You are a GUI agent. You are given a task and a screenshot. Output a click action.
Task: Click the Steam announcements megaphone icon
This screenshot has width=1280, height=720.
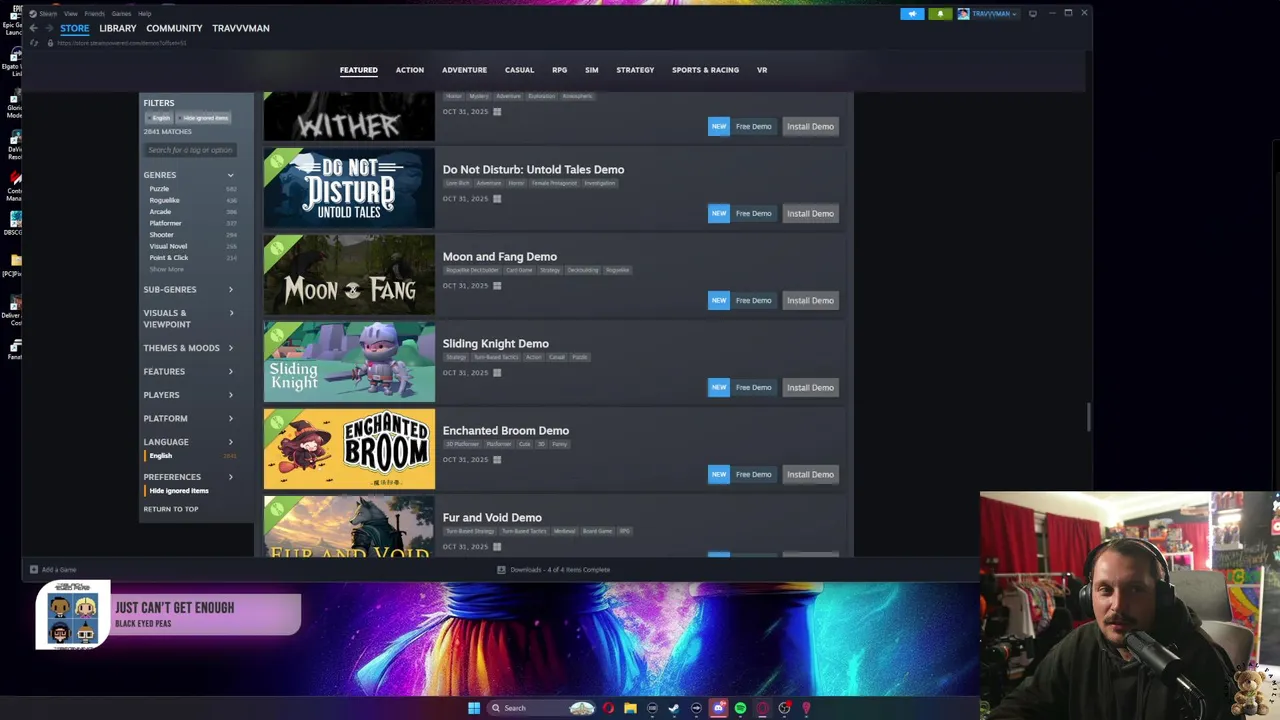tap(912, 14)
